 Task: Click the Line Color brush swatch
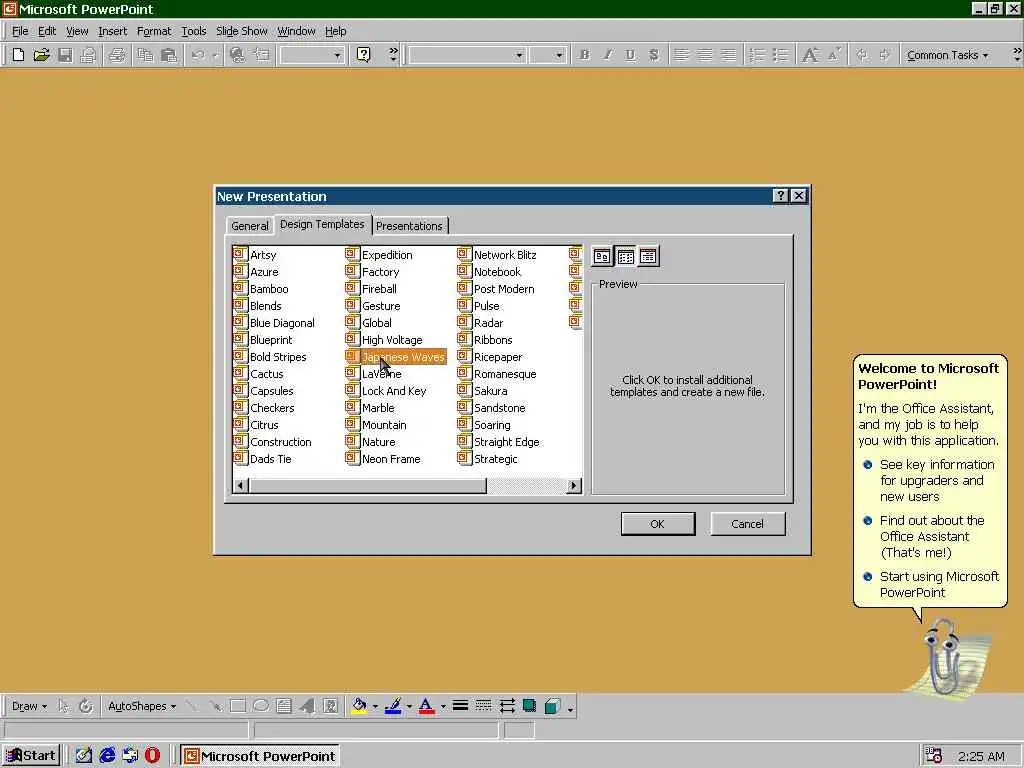pyautogui.click(x=393, y=706)
